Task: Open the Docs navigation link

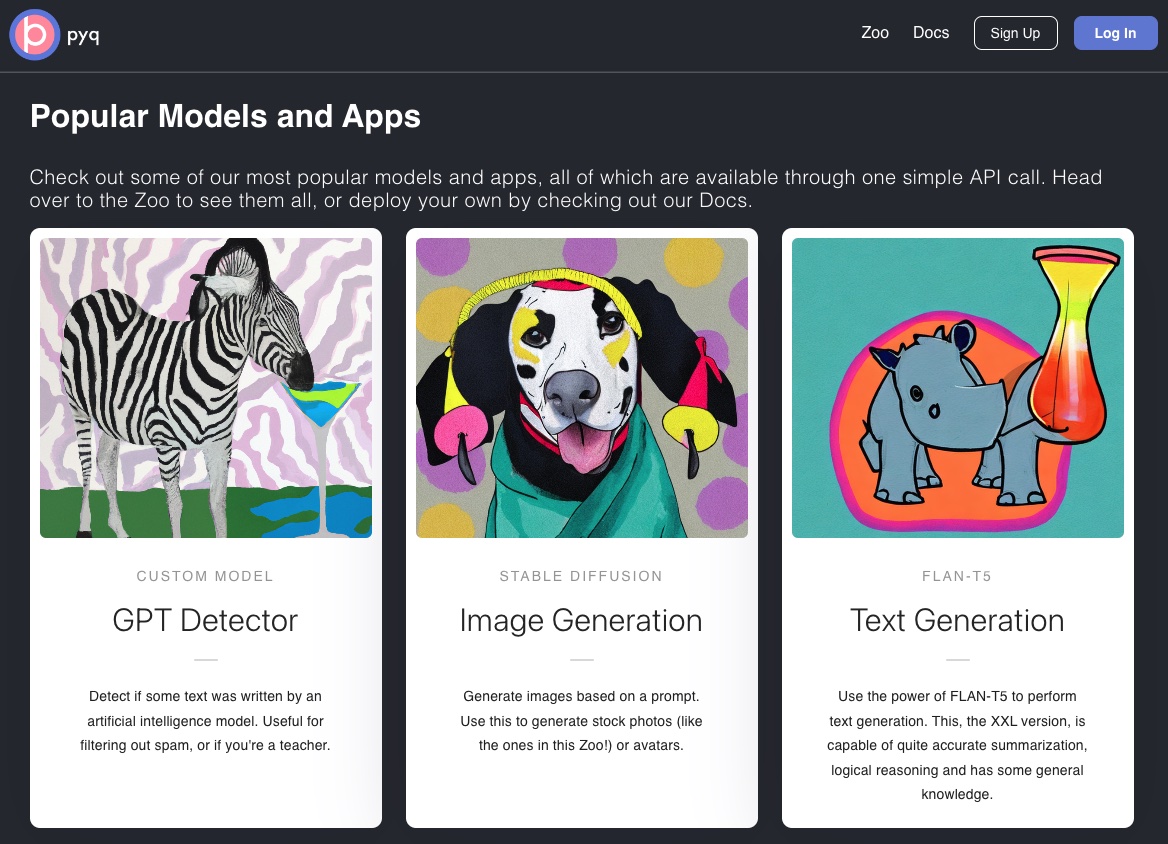Action: (x=930, y=33)
